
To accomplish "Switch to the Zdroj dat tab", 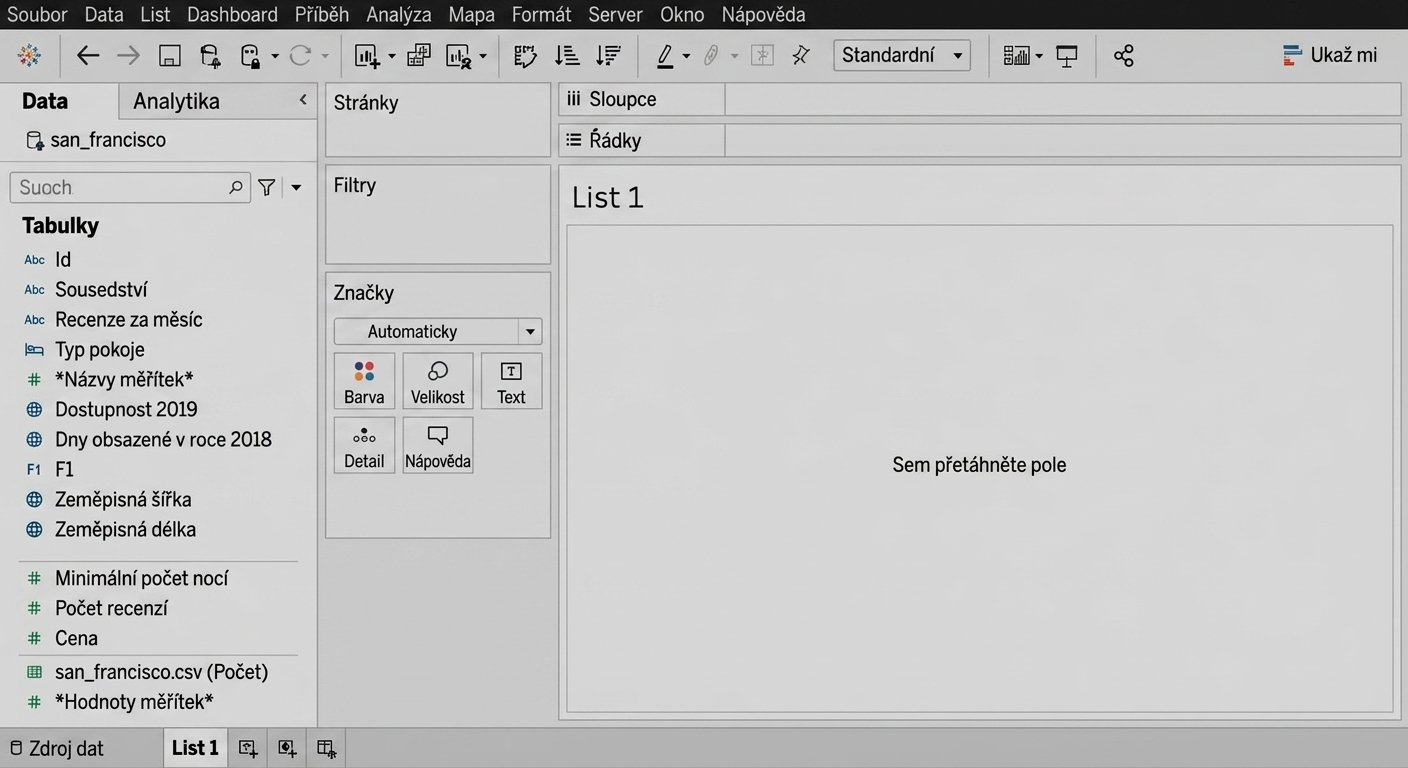I will (x=57, y=748).
